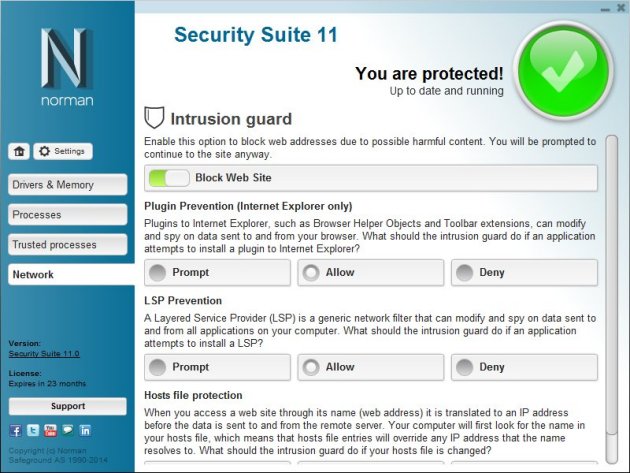Click the Intrusion guard shield icon

(x=154, y=117)
